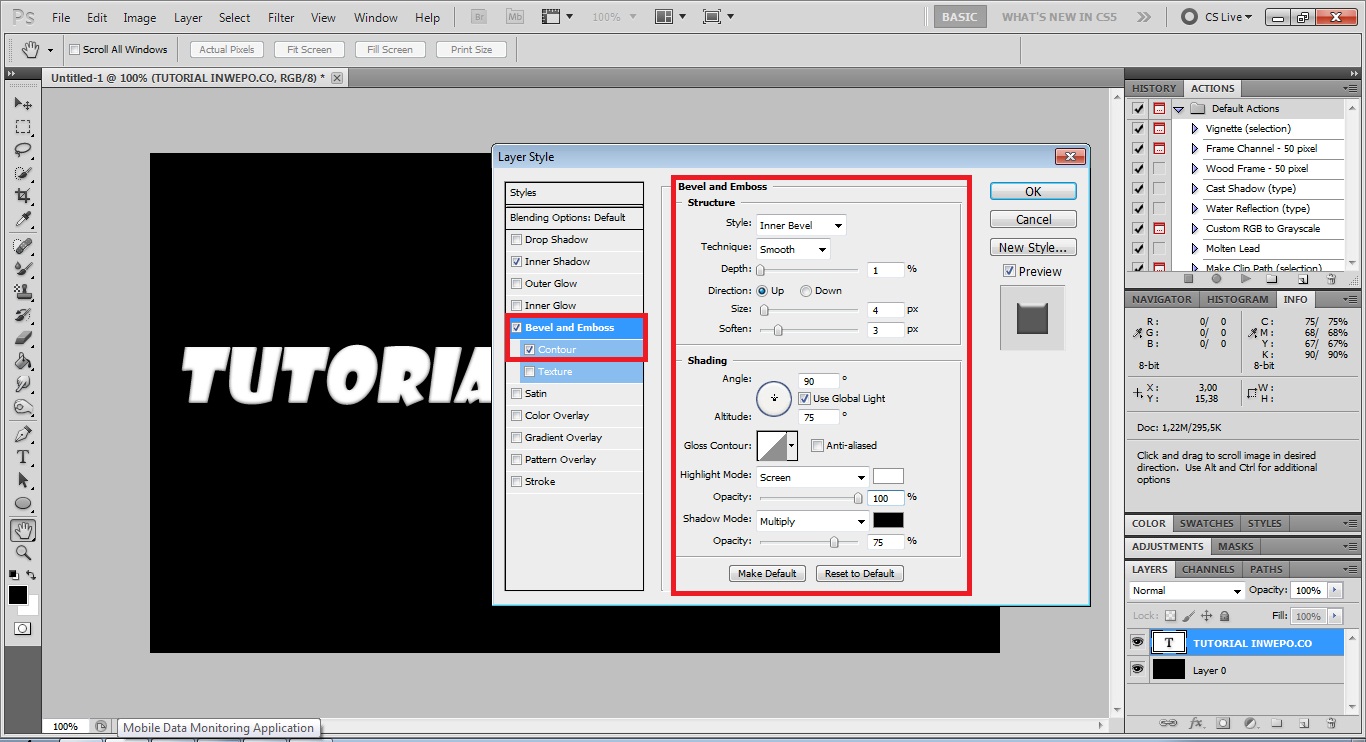The height and width of the screenshot is (742, 1366).
Task: Activate the Clone Stamp tool
Action: click(22, 292)
